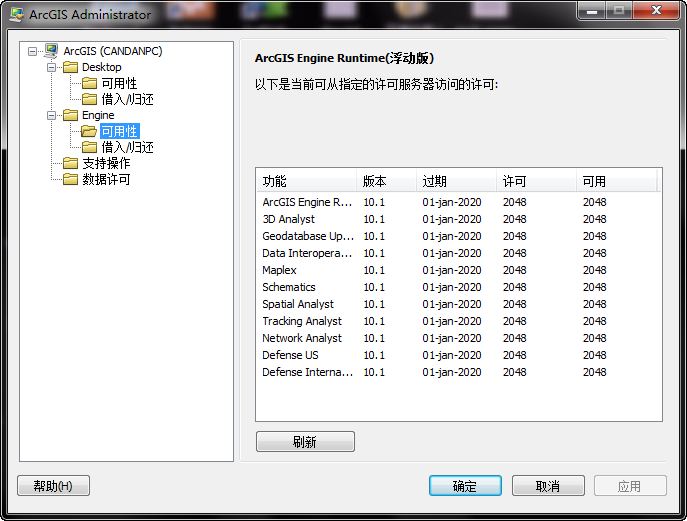Image resolution: width=687 pixels, height=521 pixels.
Task: Sort by 许可 column header
Action: coord(536,181)
